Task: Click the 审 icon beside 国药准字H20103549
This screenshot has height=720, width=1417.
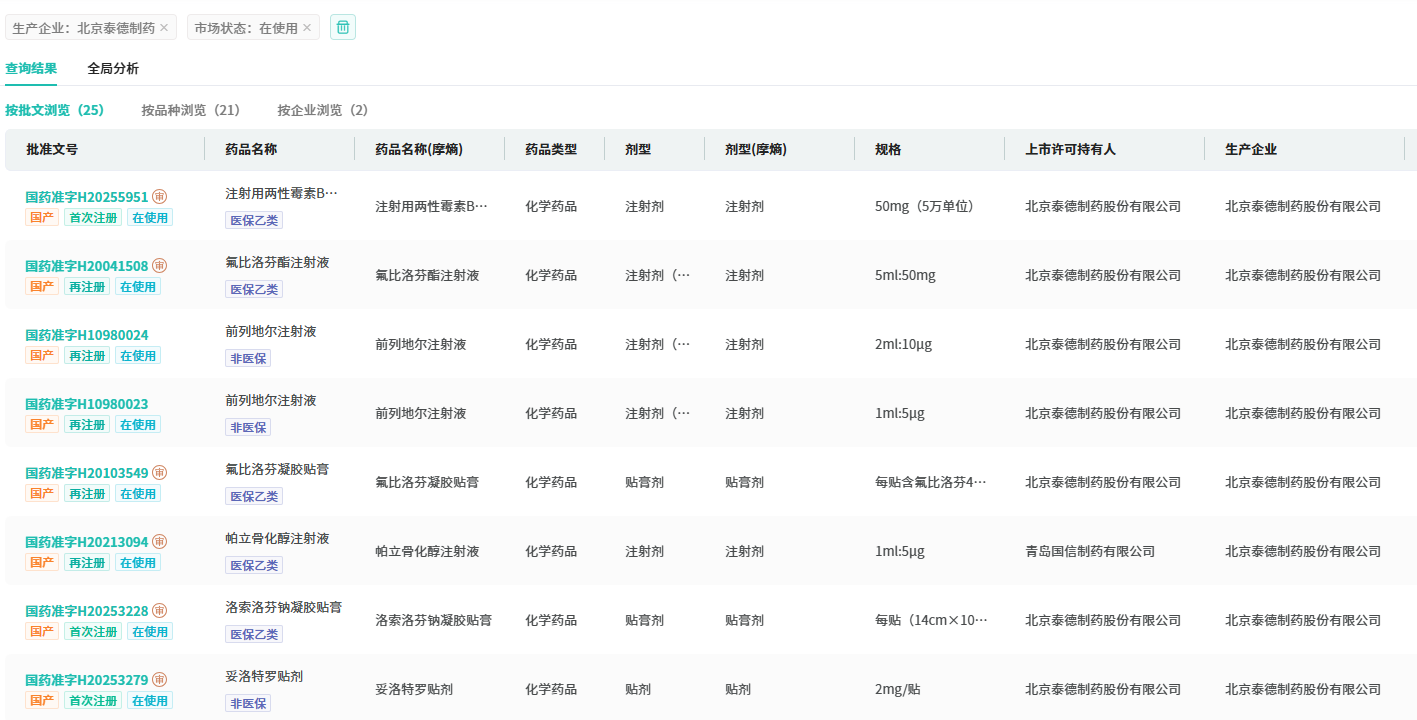Action: 159,473
